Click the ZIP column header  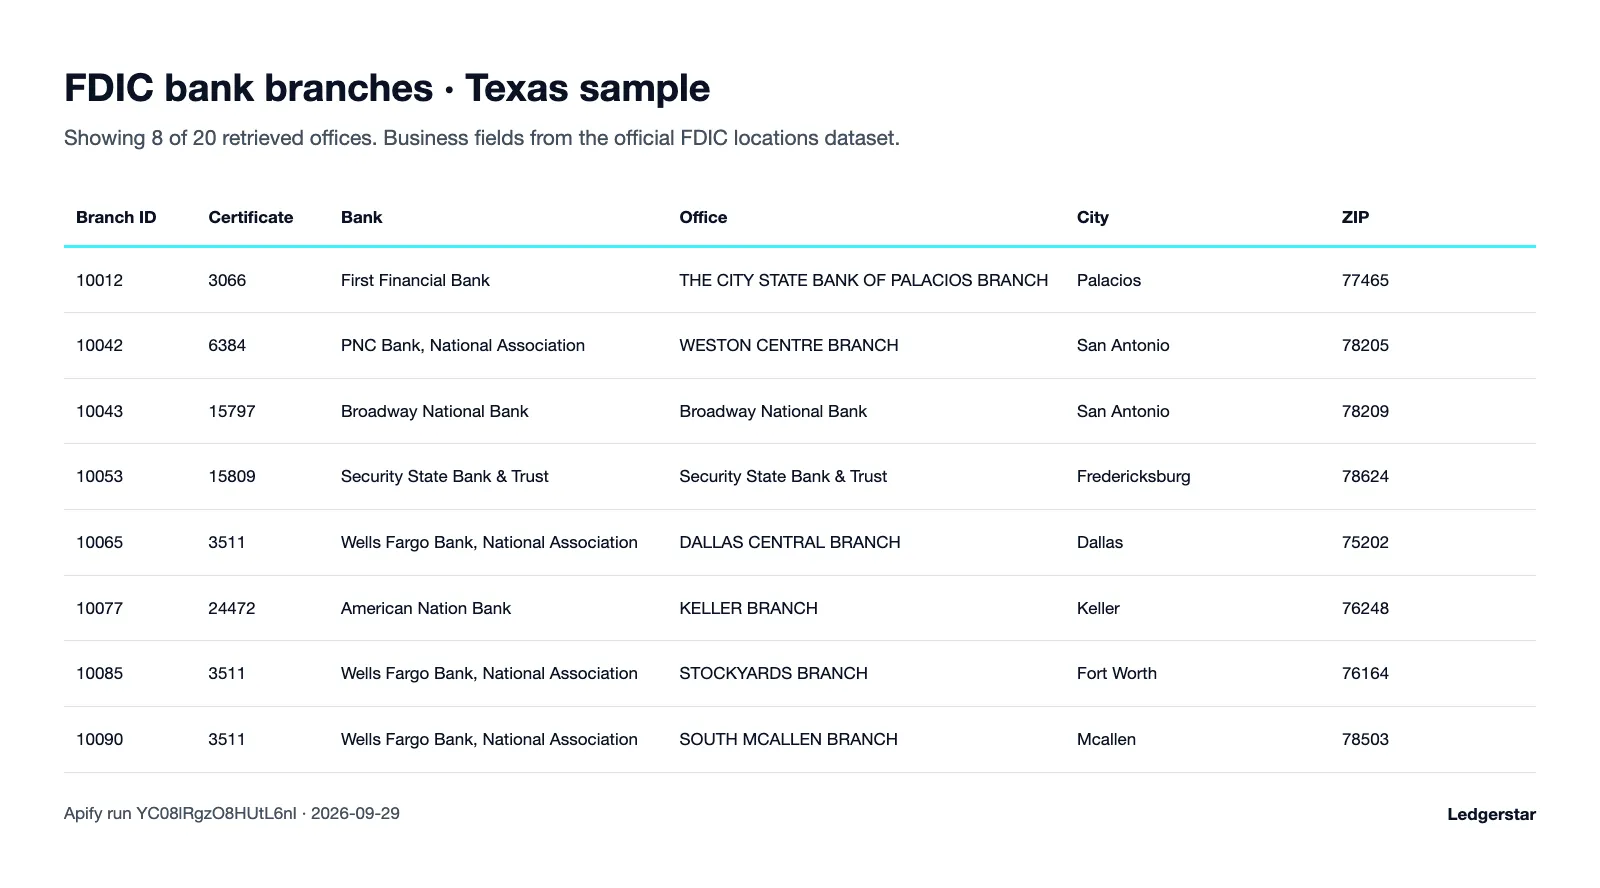coord(1355,217)
